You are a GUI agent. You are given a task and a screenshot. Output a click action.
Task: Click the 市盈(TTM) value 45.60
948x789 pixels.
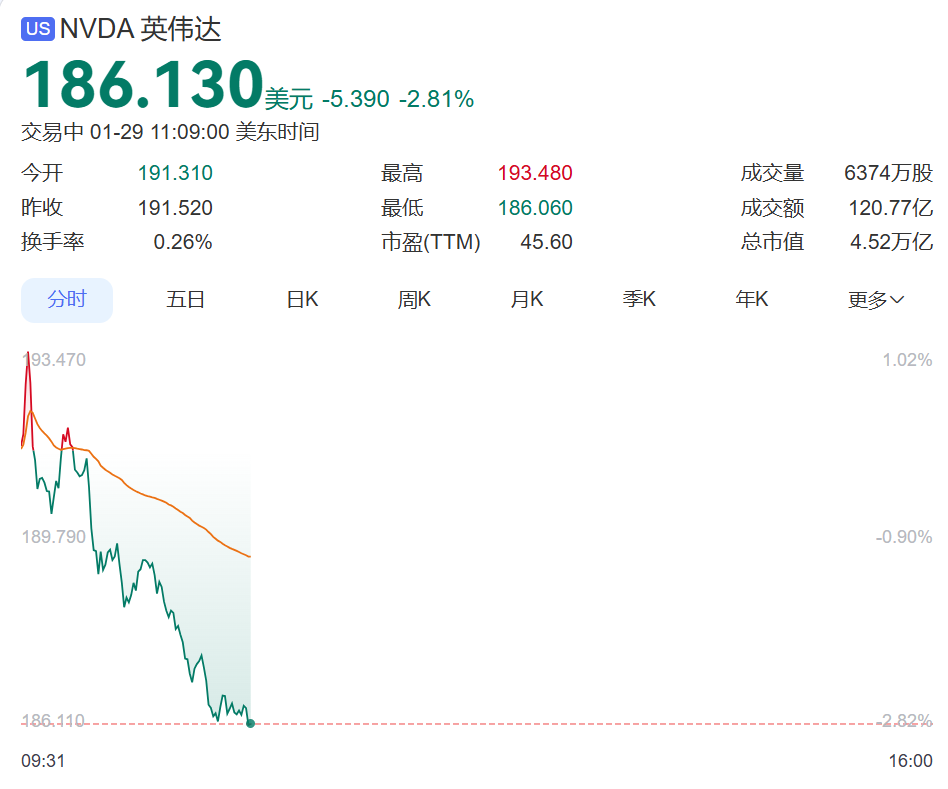(546, 242)
